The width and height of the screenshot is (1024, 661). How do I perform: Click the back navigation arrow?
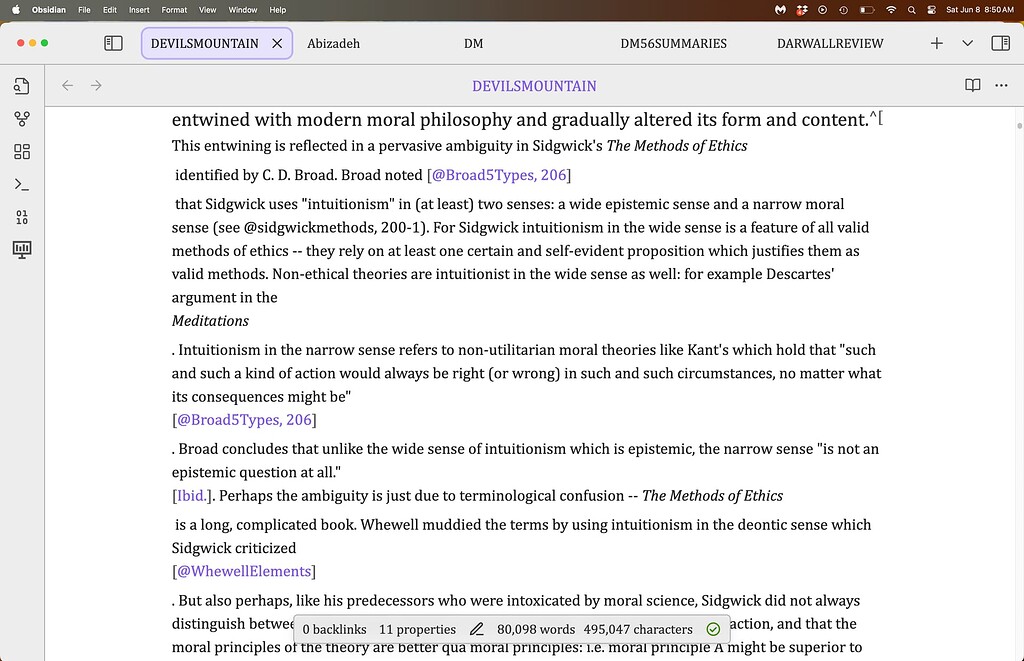click(67, 86)
